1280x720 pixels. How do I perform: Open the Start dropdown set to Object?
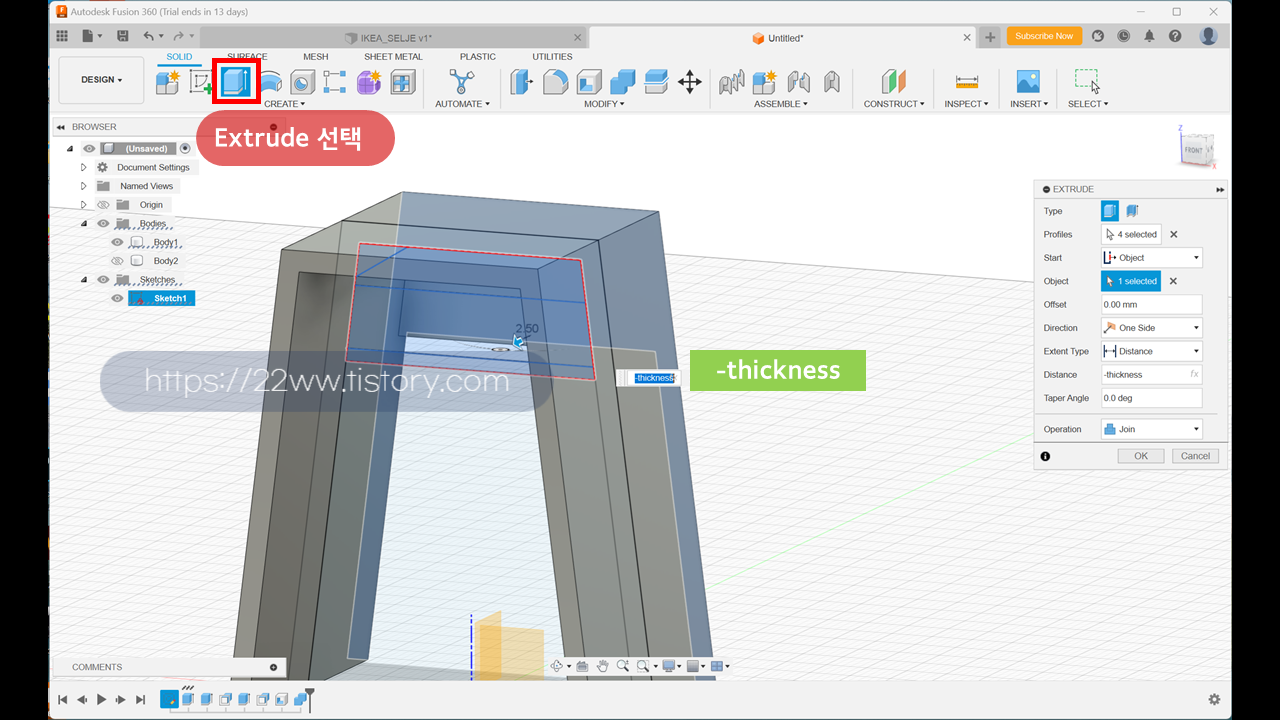coord(1152,258)
